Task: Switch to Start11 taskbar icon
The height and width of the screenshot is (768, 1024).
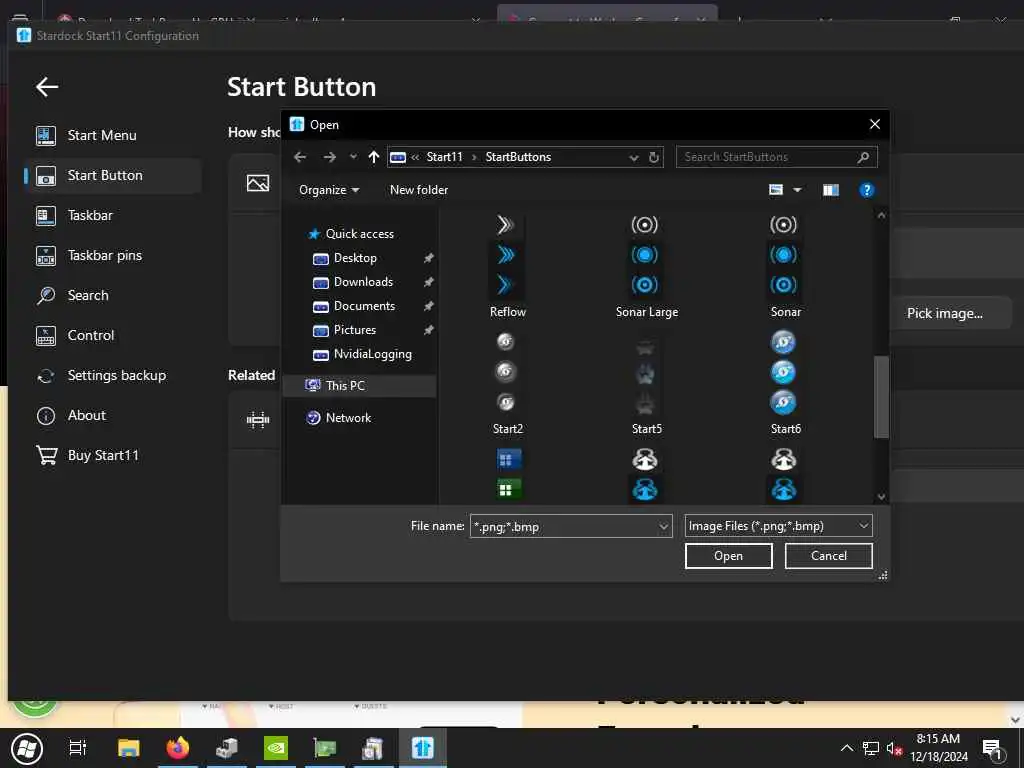Action: pos(423,748)
